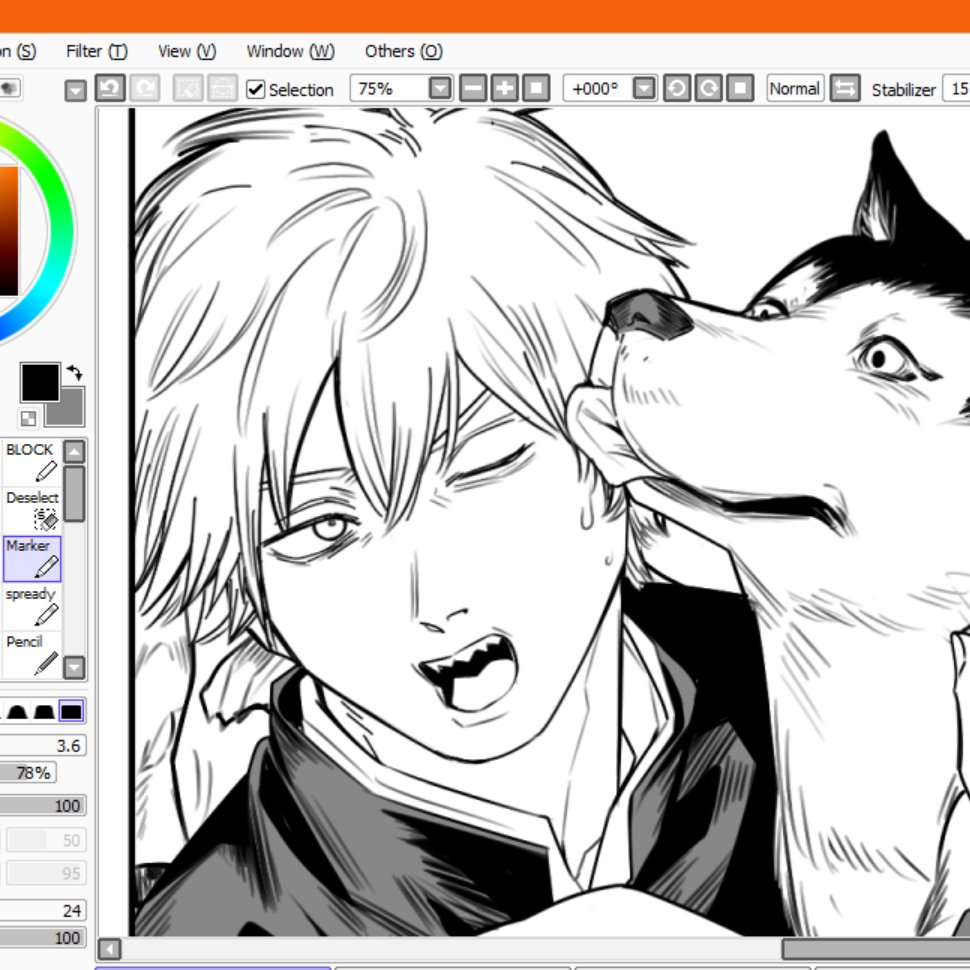Click the bottom 100 parameter slider

[43, 938]
